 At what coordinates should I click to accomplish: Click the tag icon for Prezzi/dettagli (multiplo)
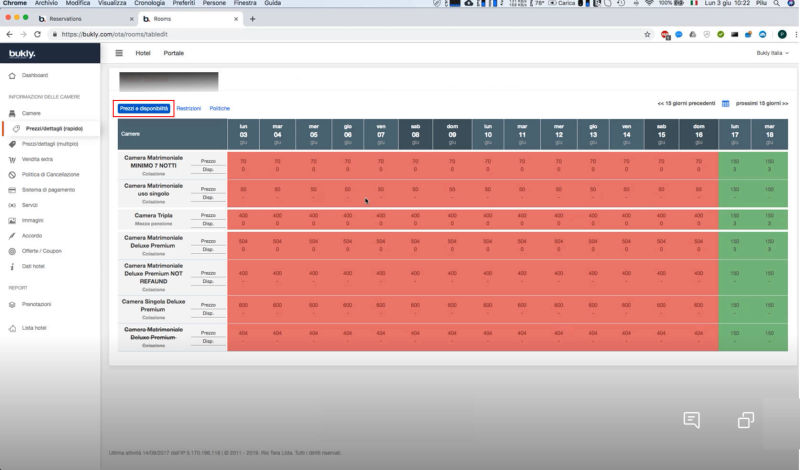[12, 144]
